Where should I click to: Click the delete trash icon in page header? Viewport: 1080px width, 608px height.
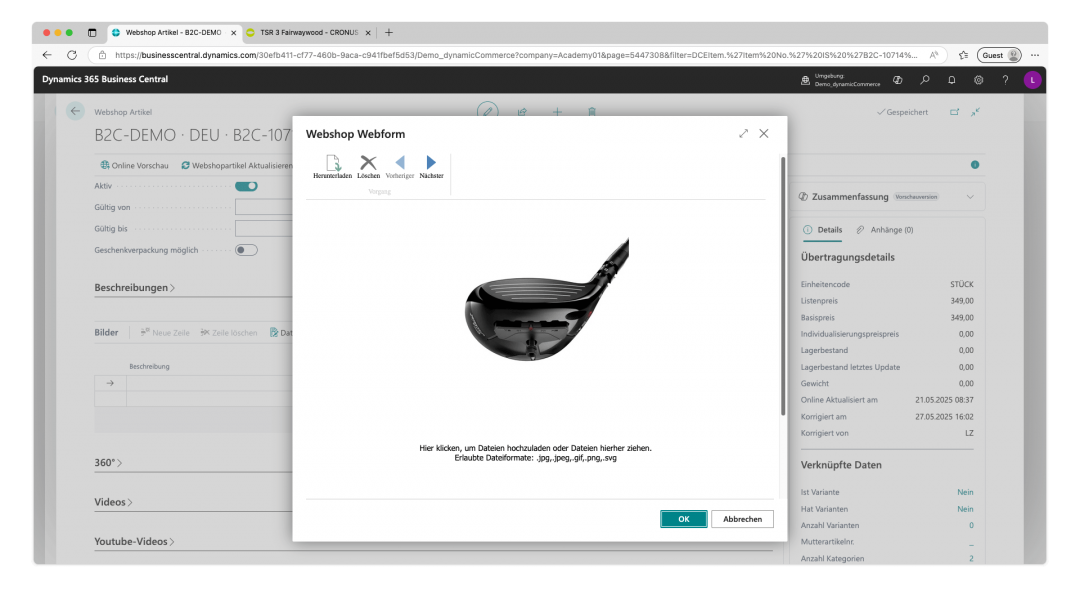[592, 112]
